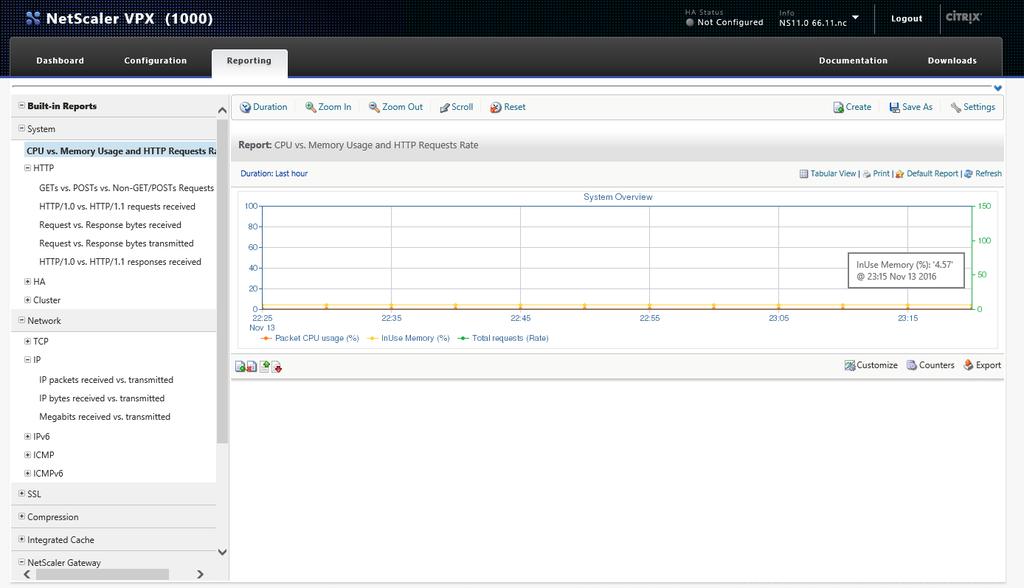Click the move chart down red arrow icon
This screenshot has width=1024, height=588.
click(x=276, y=367)
